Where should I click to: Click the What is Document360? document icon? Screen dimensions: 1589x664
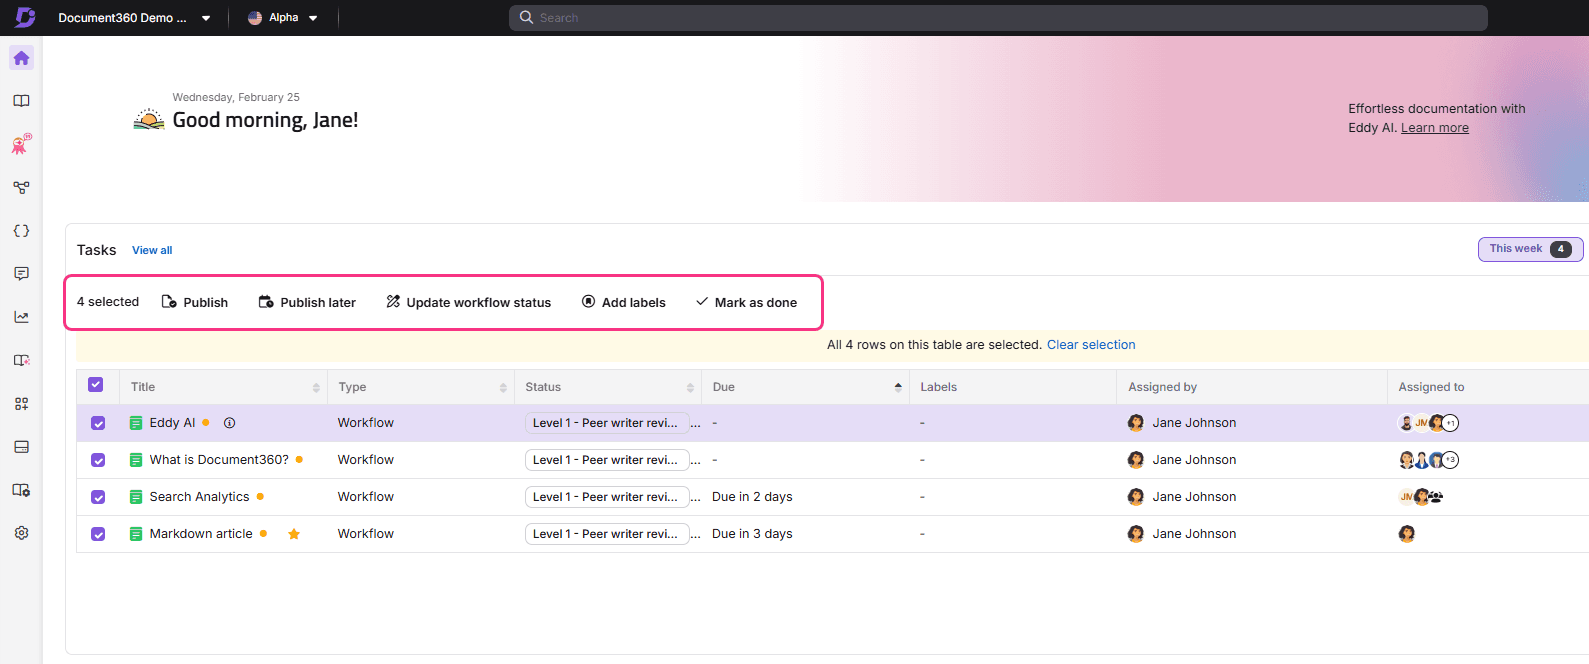click(136, 460)
